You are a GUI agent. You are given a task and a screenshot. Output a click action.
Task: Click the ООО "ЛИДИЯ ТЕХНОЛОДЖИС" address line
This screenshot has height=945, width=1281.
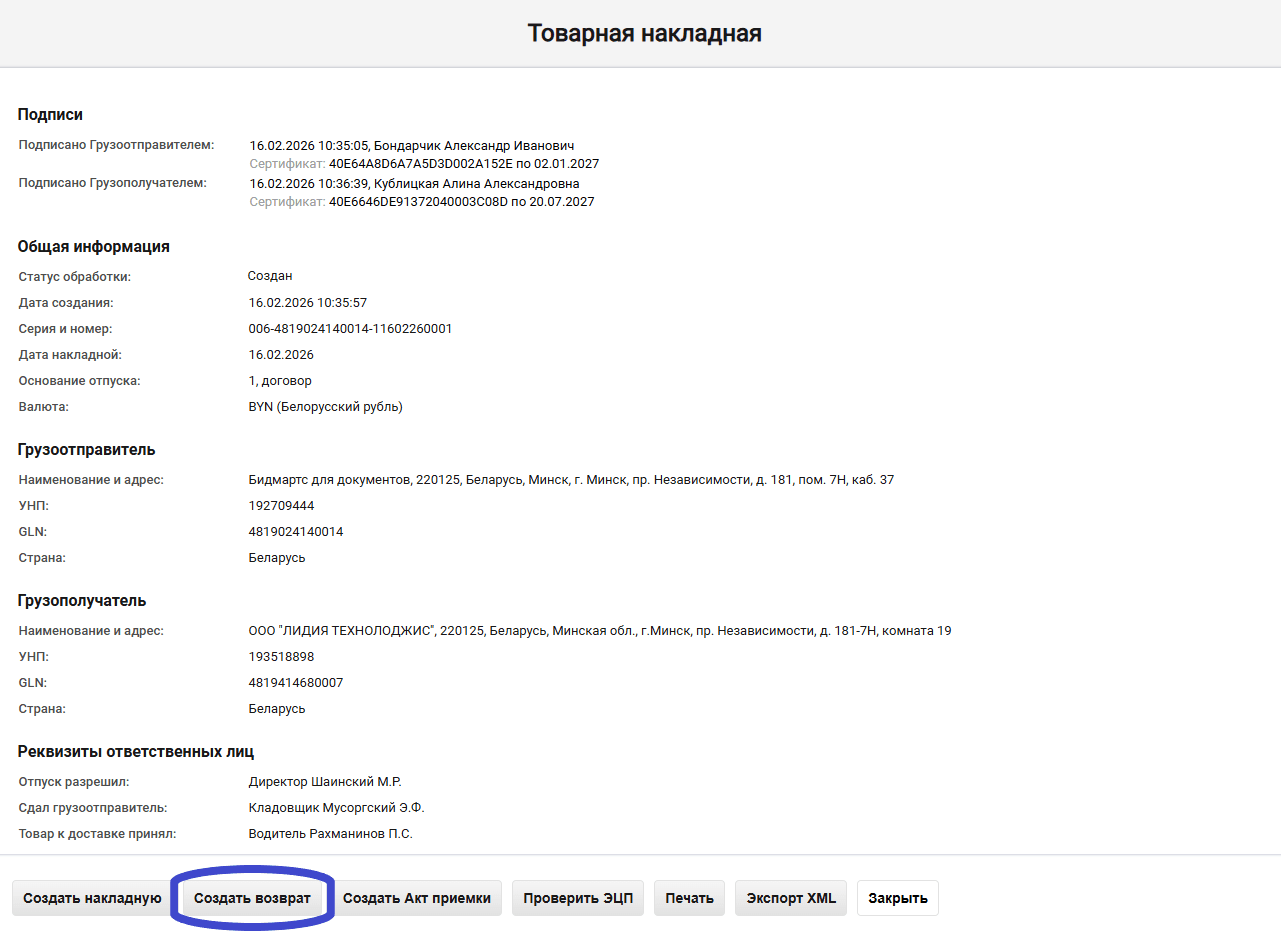click(x=599, y=631)
